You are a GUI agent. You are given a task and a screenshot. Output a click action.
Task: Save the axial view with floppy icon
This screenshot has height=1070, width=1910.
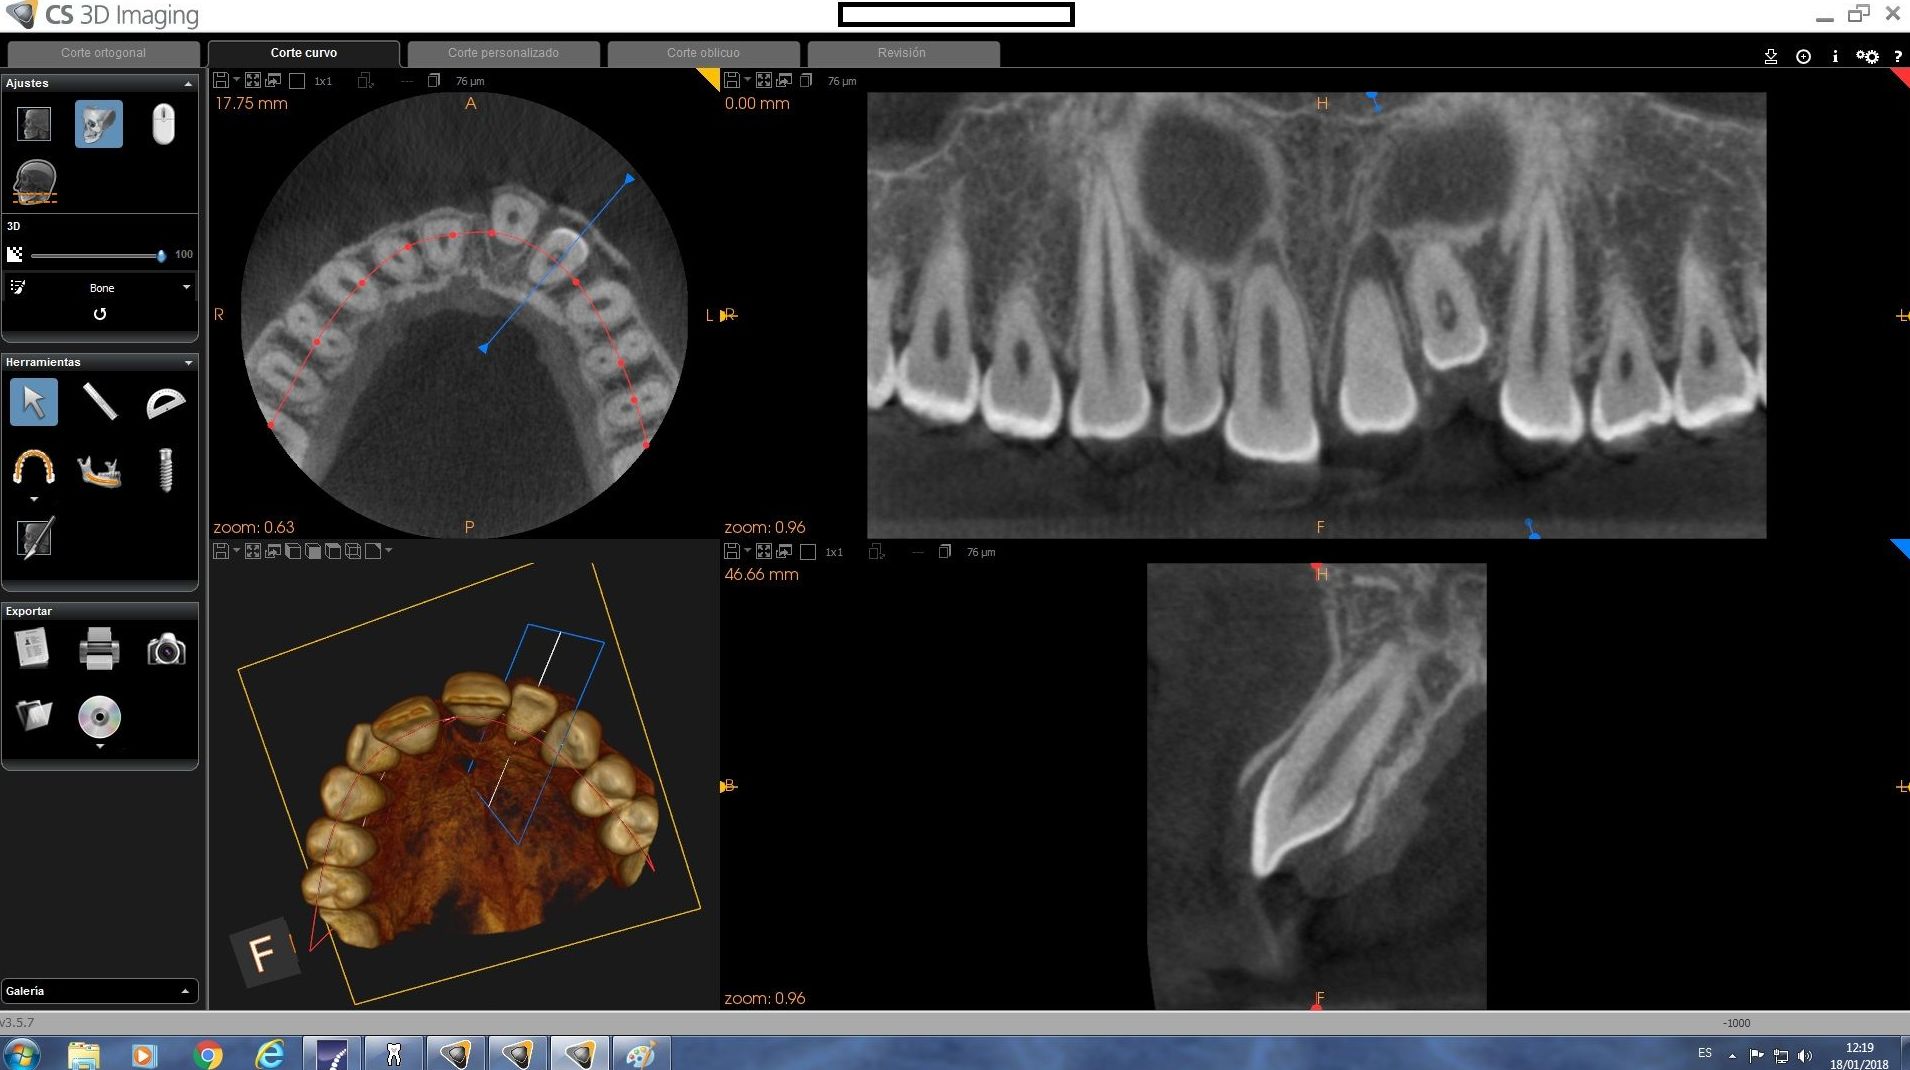[x=221, y=80]
